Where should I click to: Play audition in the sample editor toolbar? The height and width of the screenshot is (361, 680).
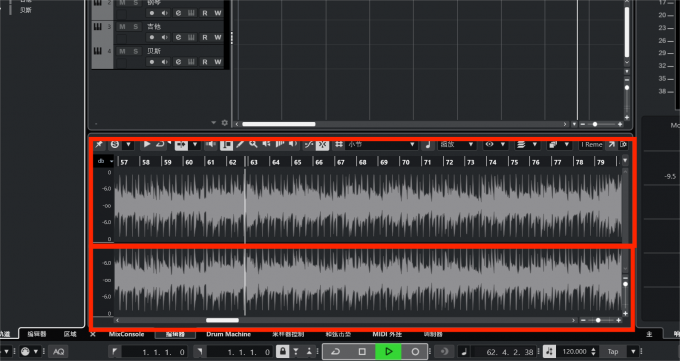147,144
